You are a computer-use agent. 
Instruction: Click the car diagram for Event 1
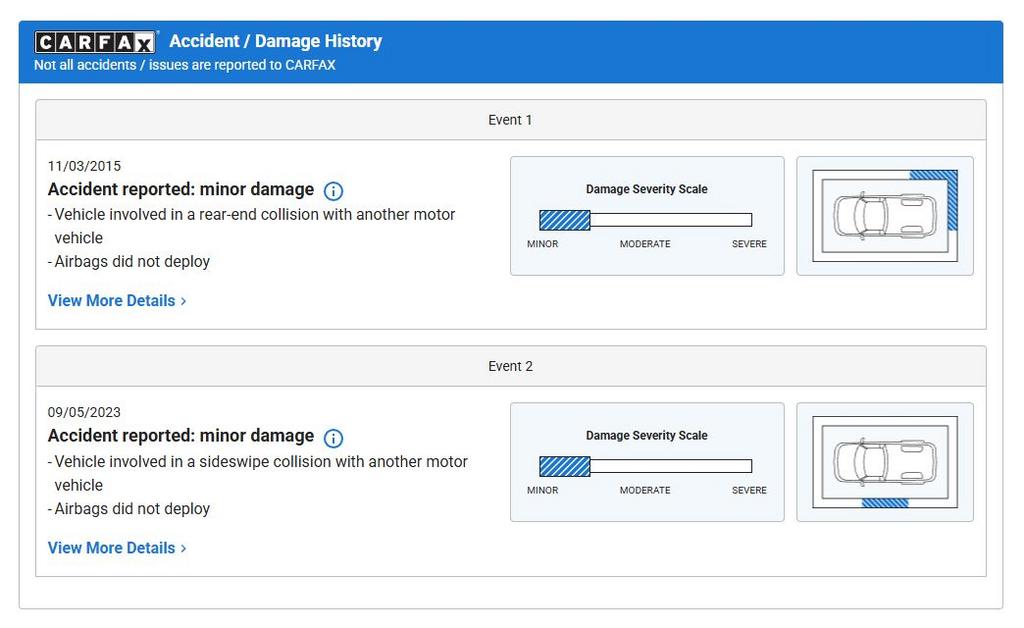885,216
